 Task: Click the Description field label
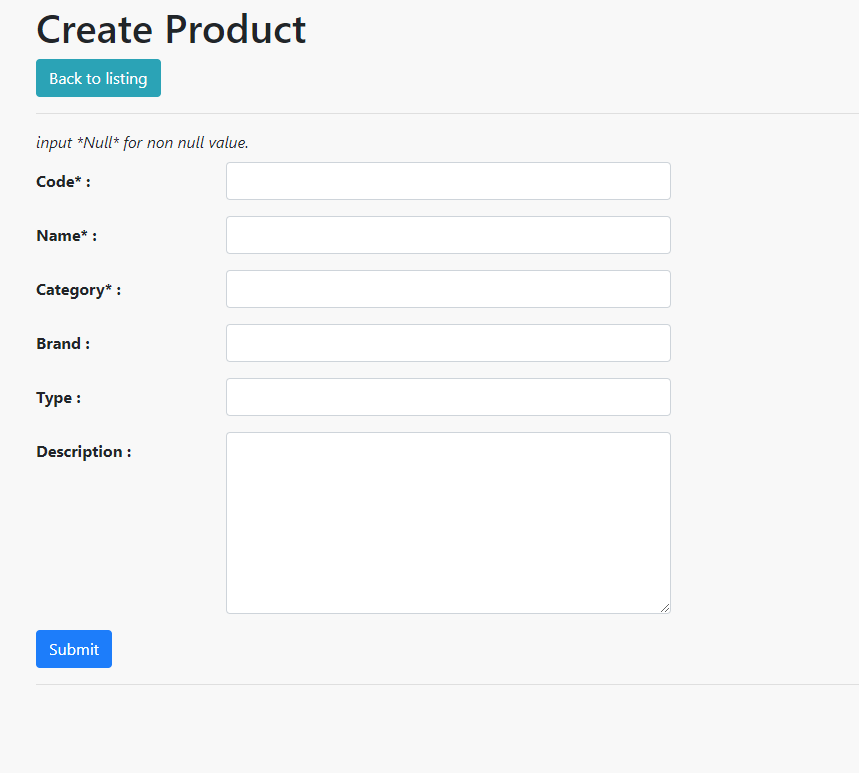[x=83, y=451]
